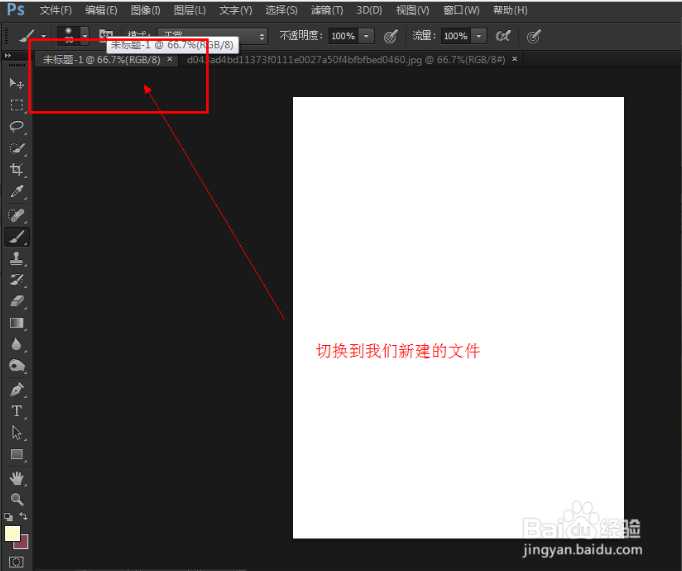Click the 流量 label
Image resolution: width=682 pixels, height=571 pixels.
point(424,36)
